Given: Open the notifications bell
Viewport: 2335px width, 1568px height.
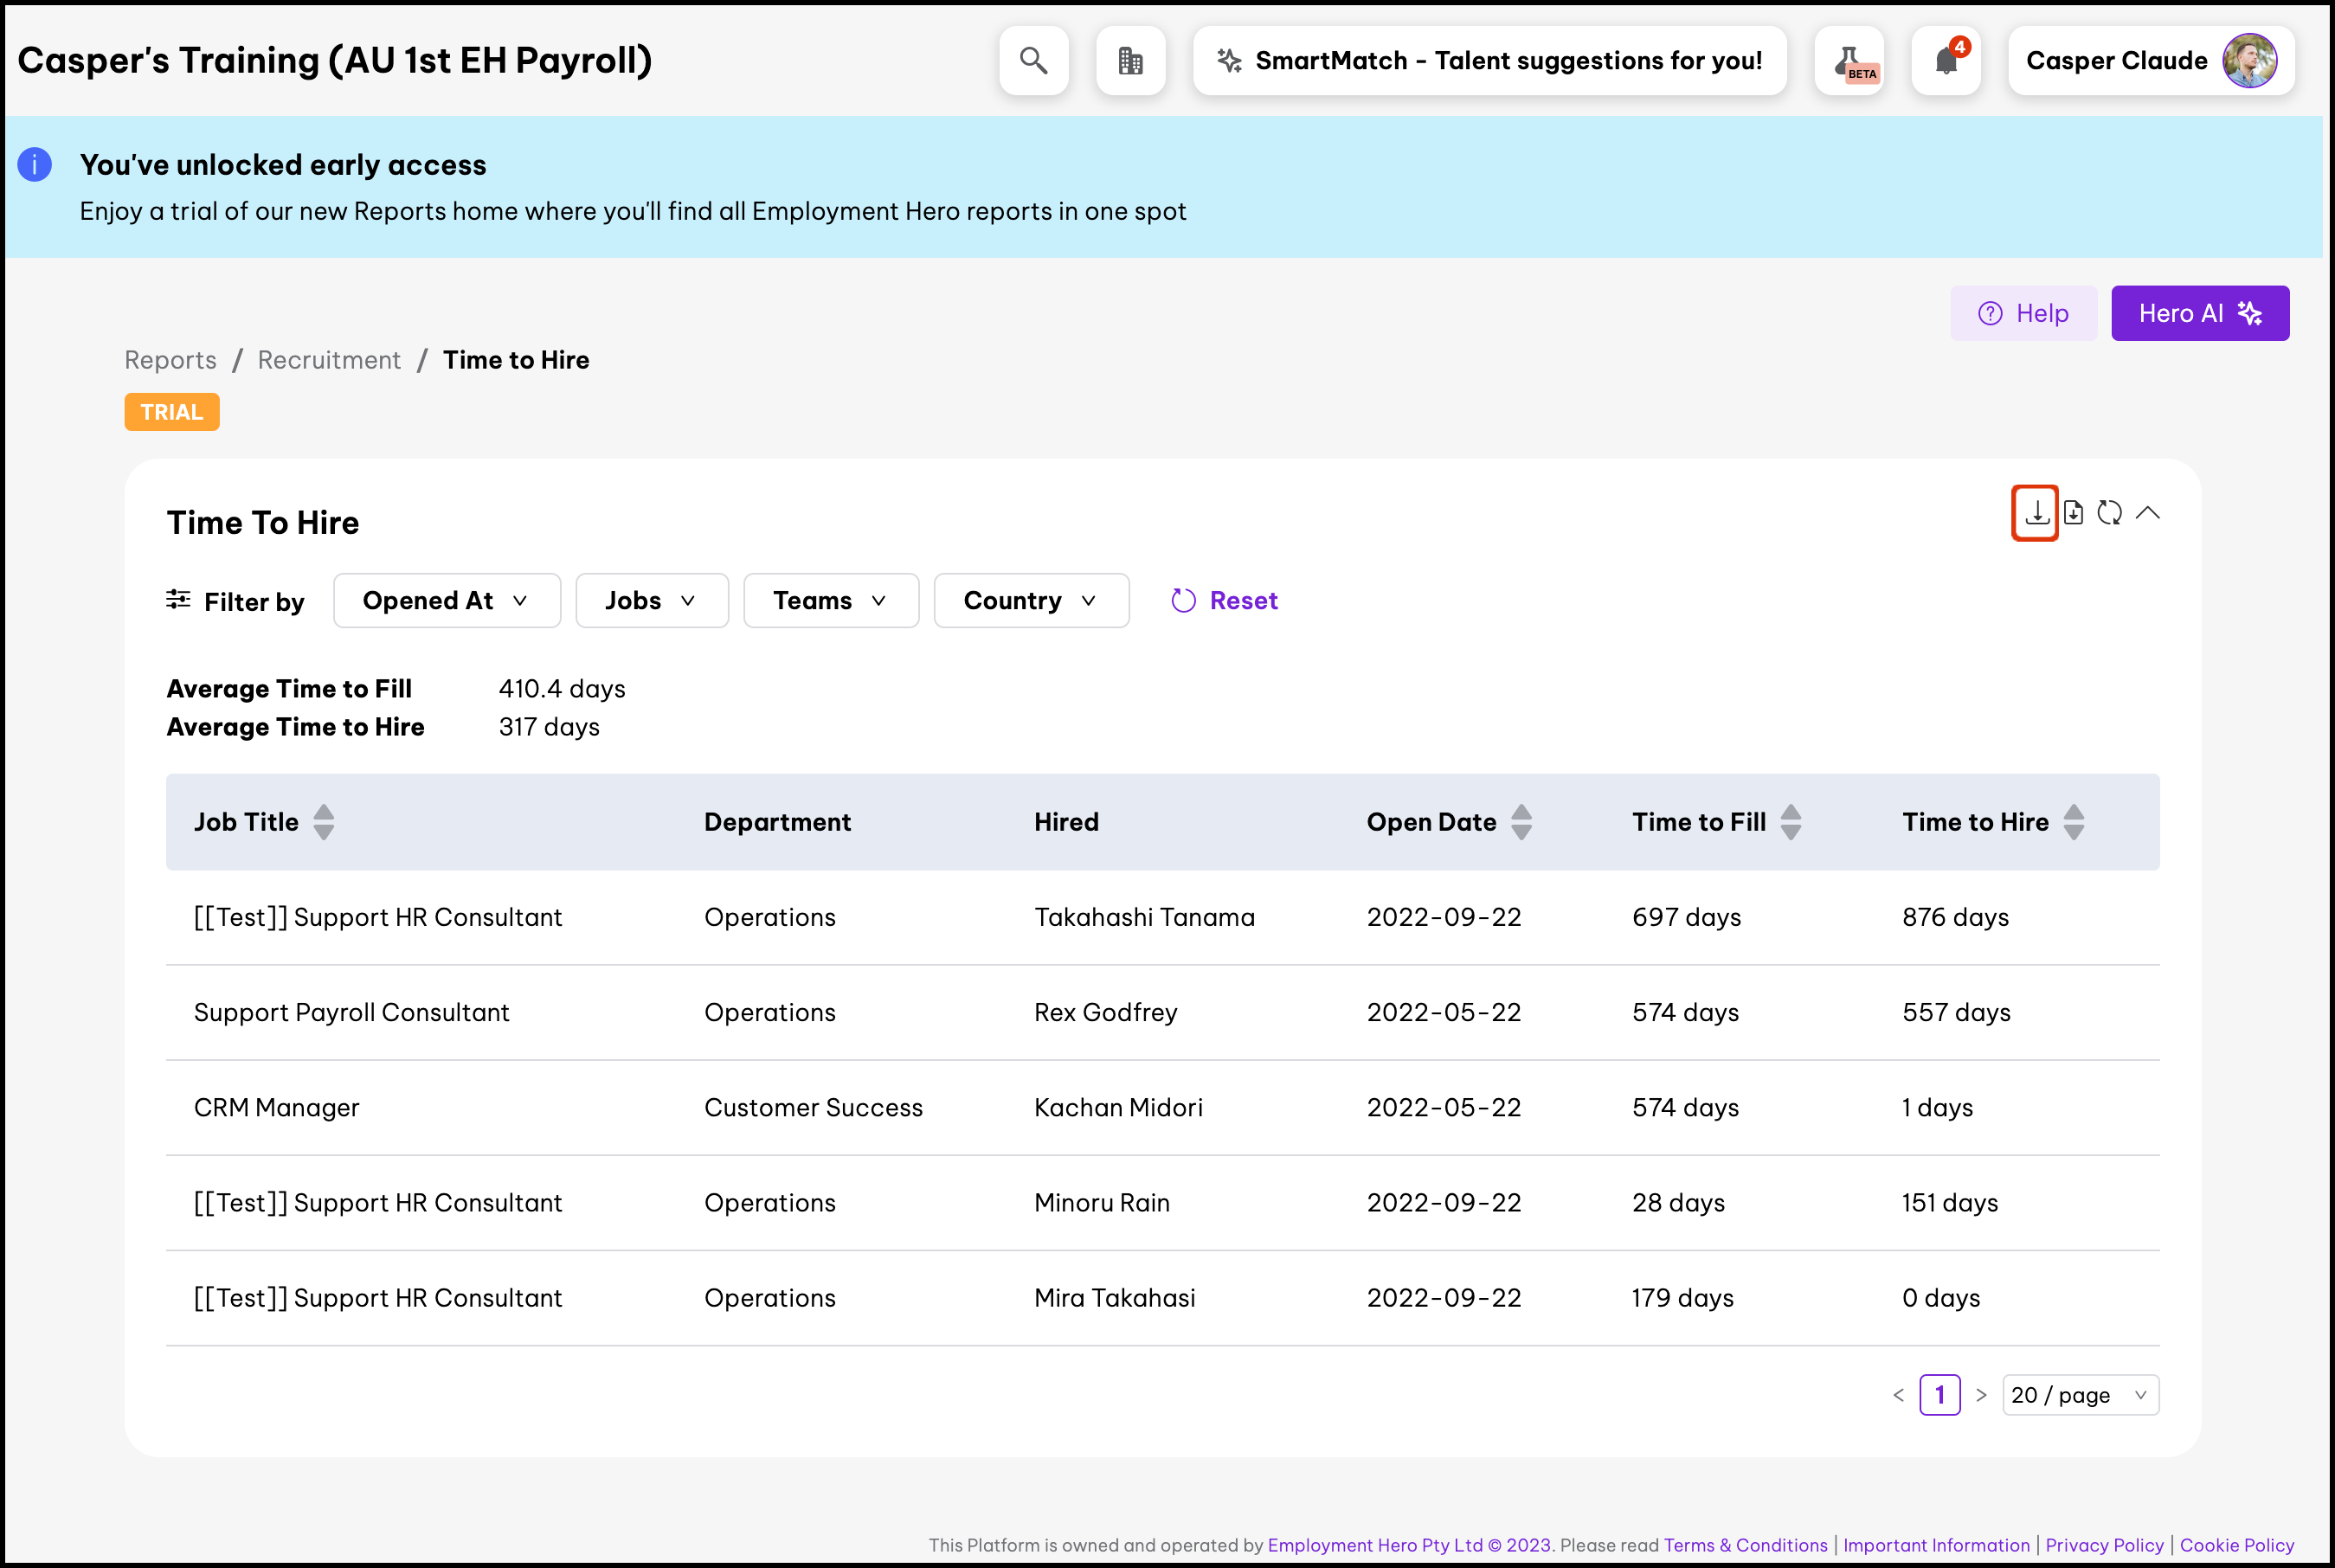Looking at the screenshot, I should coord(1945,61).
